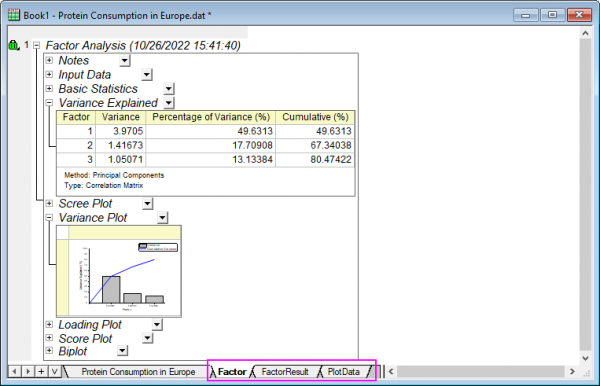
Task: Go to next sheet tab with right arrow
Action: [28, 371]
